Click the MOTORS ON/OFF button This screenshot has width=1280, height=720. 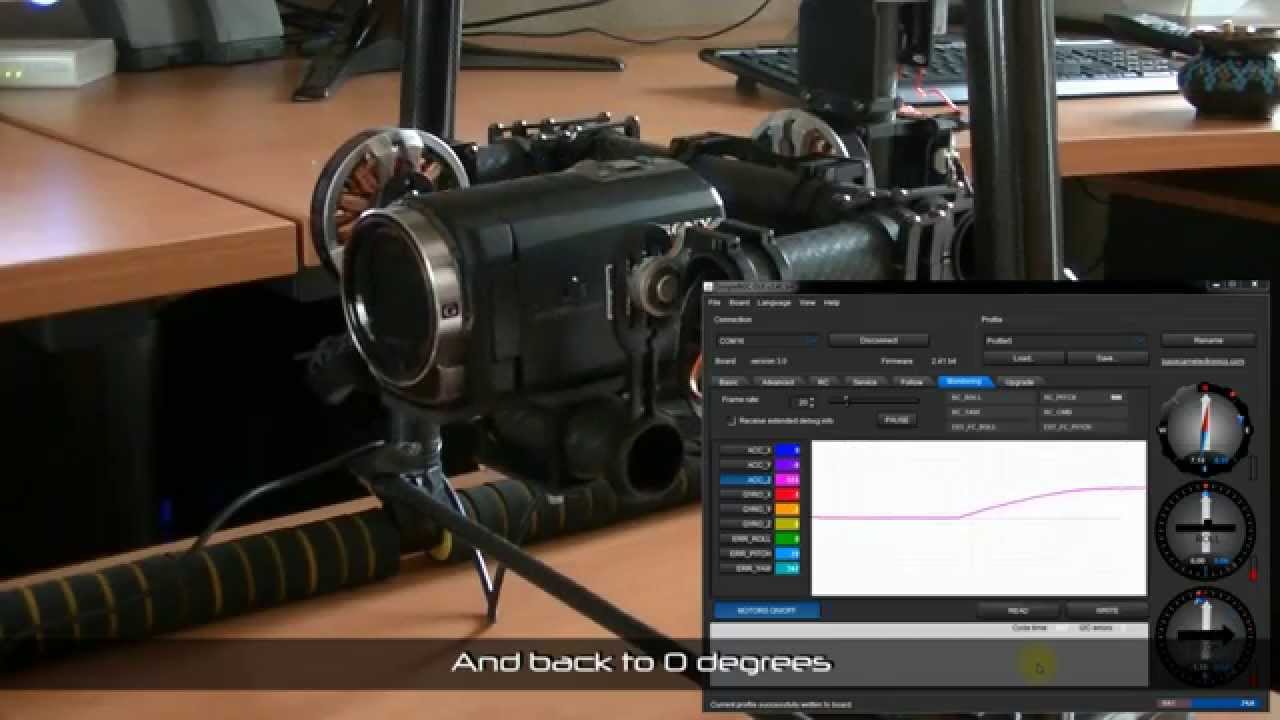(767, 610)
